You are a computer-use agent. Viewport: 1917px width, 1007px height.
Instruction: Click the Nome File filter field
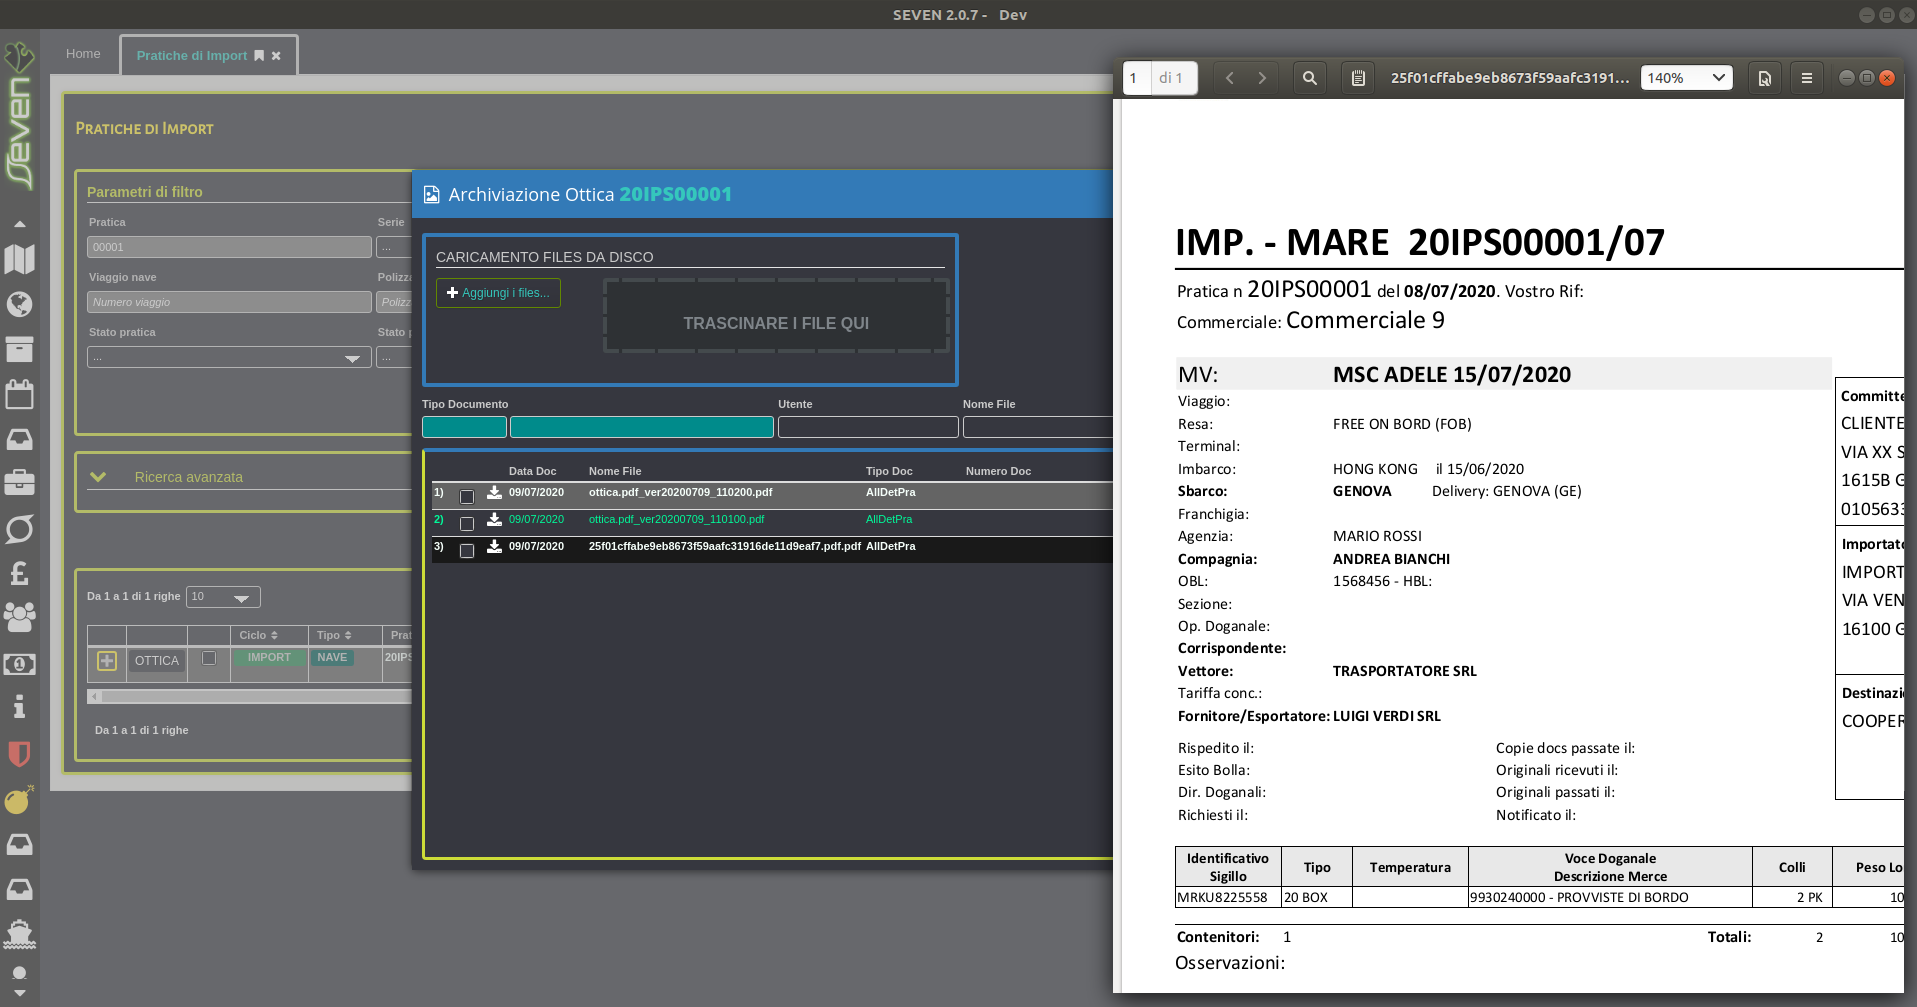tap(1038, 427)
